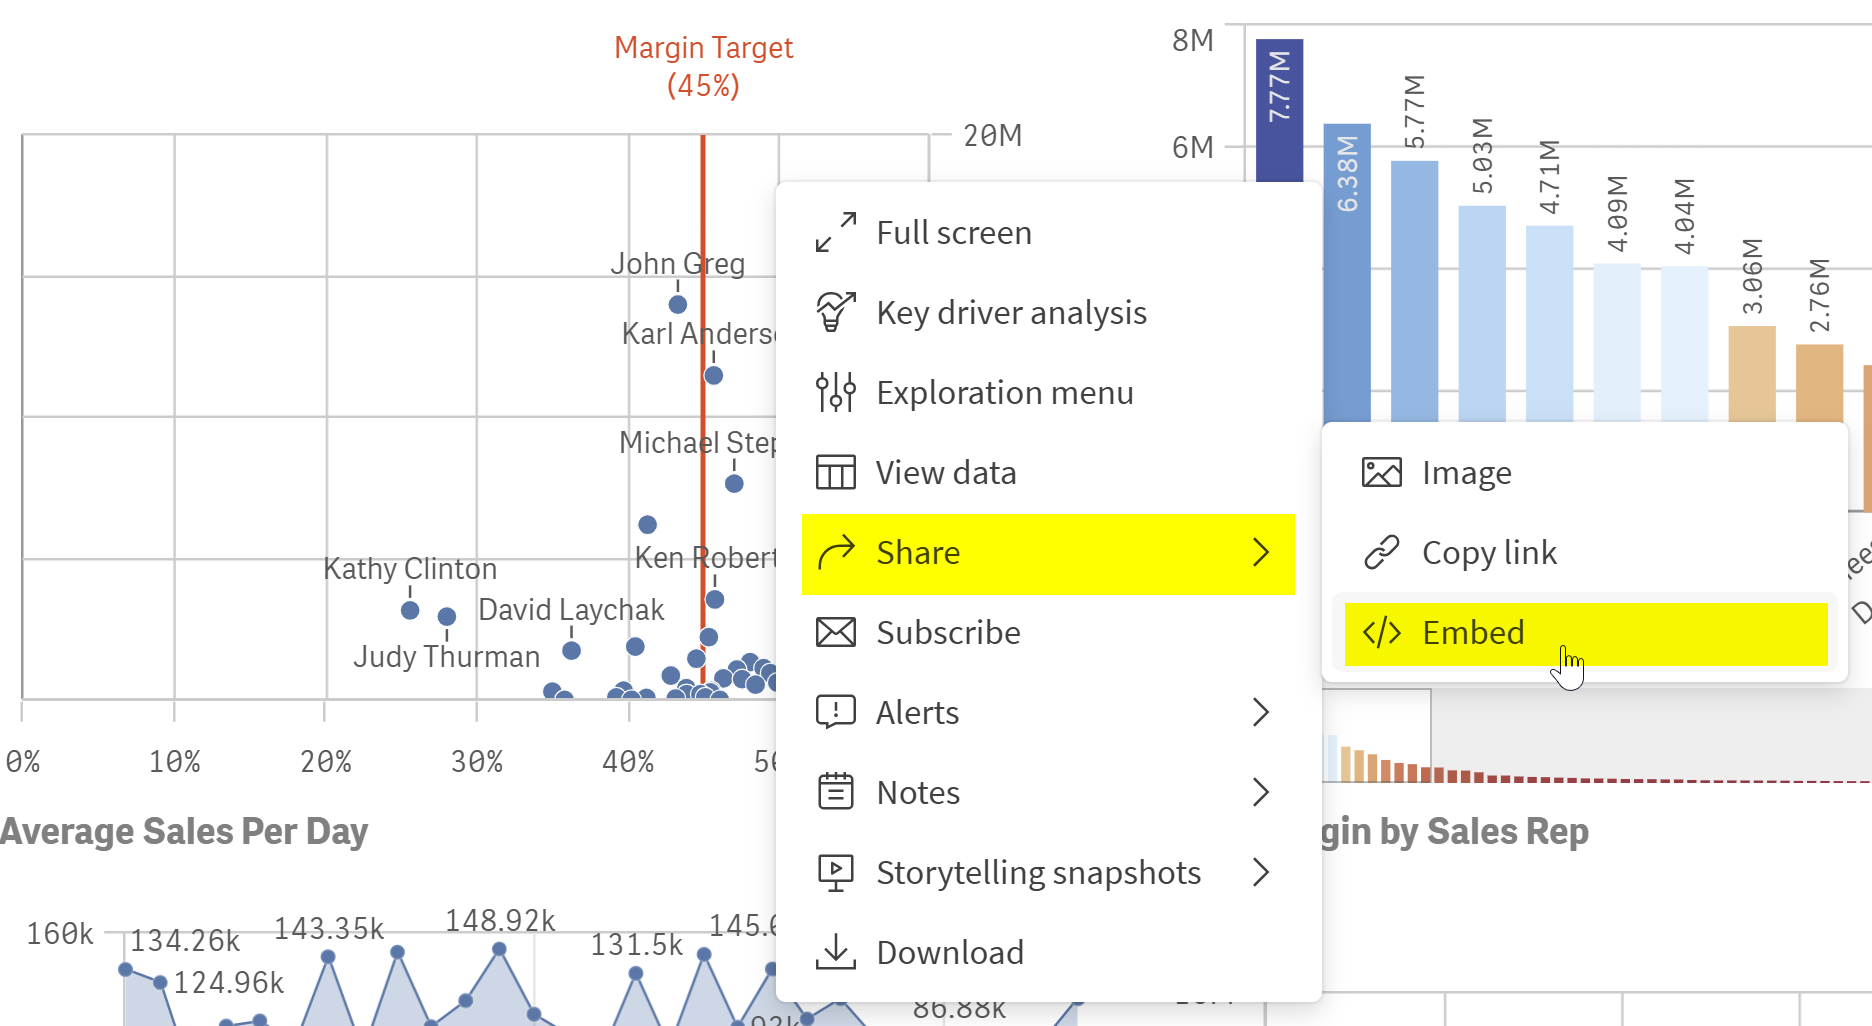Click the Copy link chain icon
1872x1026 pixels.
[x=1382, y=552]
